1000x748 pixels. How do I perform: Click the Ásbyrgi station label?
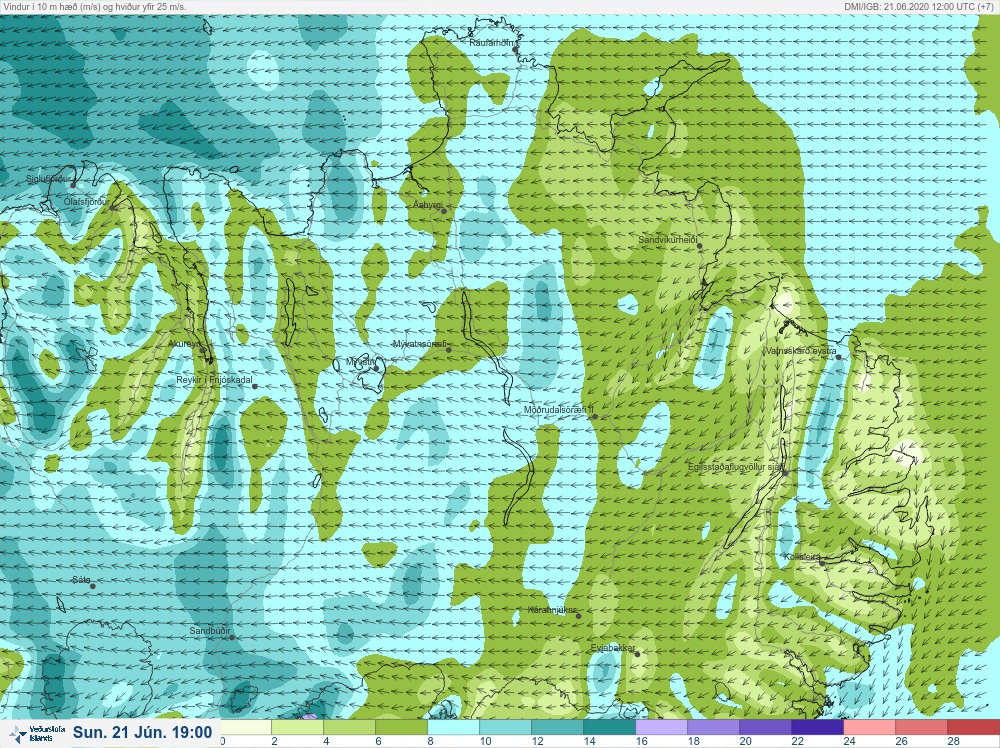point(427,205)
